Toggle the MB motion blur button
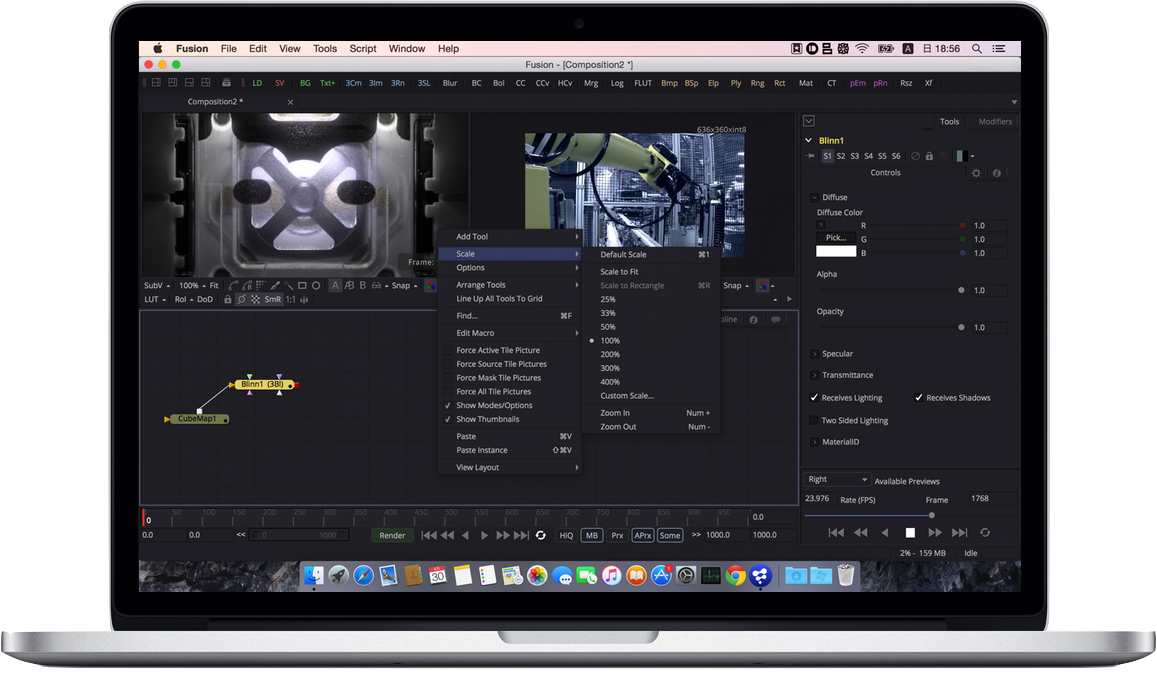The height and width of the screenshot is (677, 1157). click(x=592, y=535)
